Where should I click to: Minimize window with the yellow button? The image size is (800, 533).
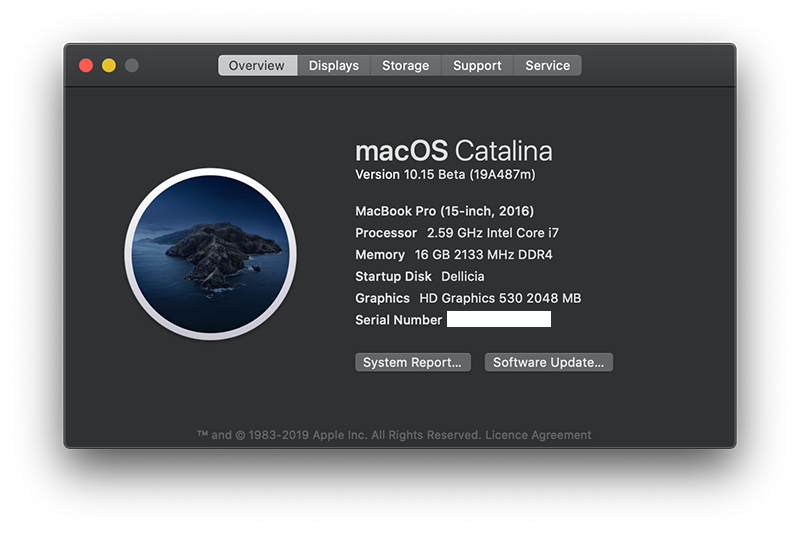tap(109, 65)
